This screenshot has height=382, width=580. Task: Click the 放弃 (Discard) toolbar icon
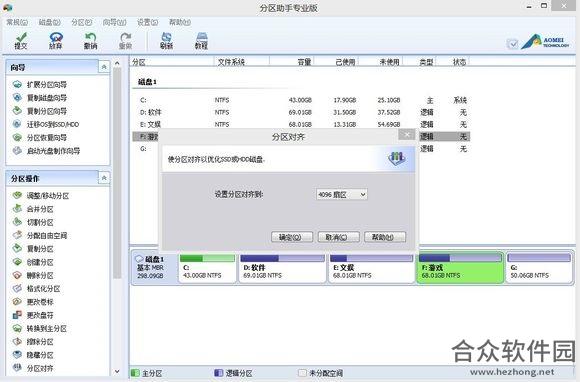click(x=56, y=41)
